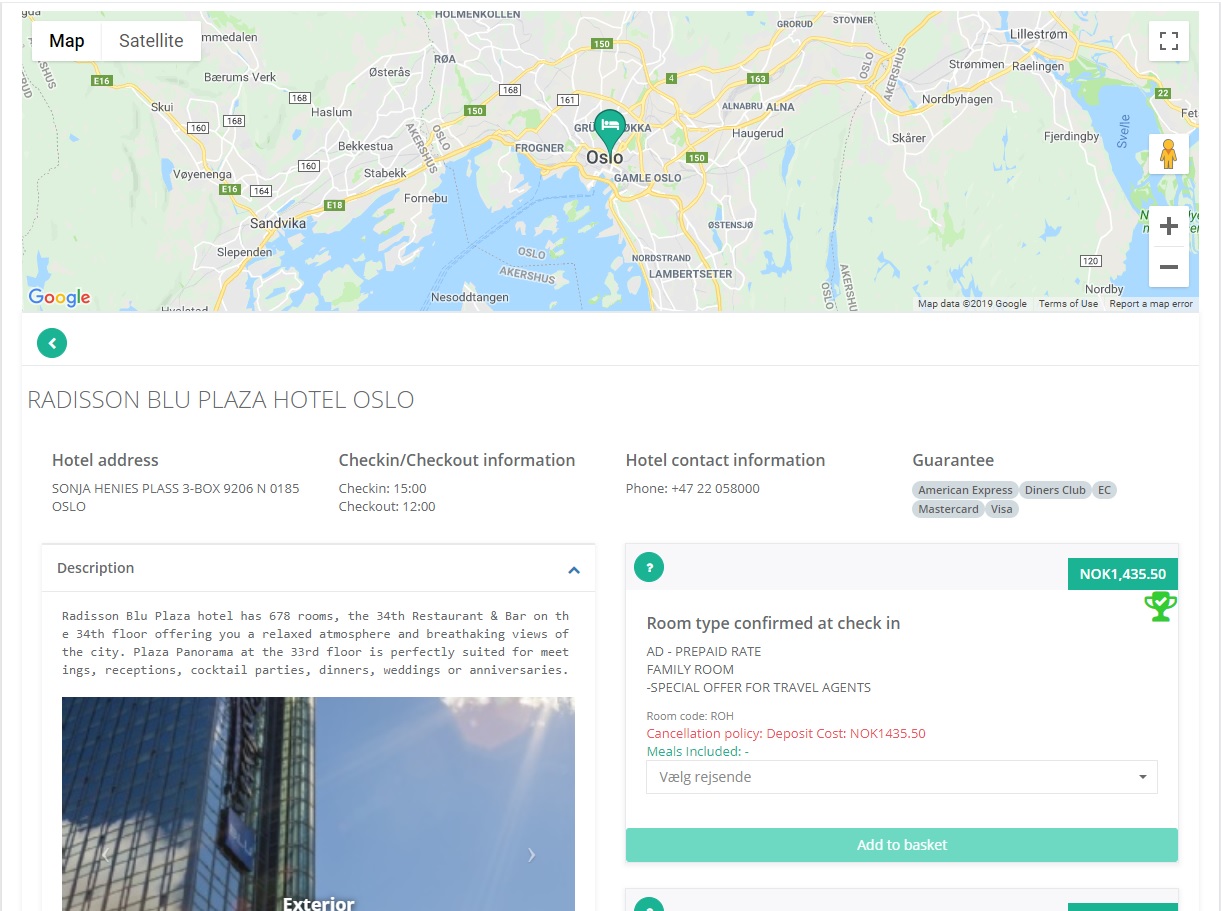Click Add to basket button
Screen dimensions: 1221x911
[902, 845]
